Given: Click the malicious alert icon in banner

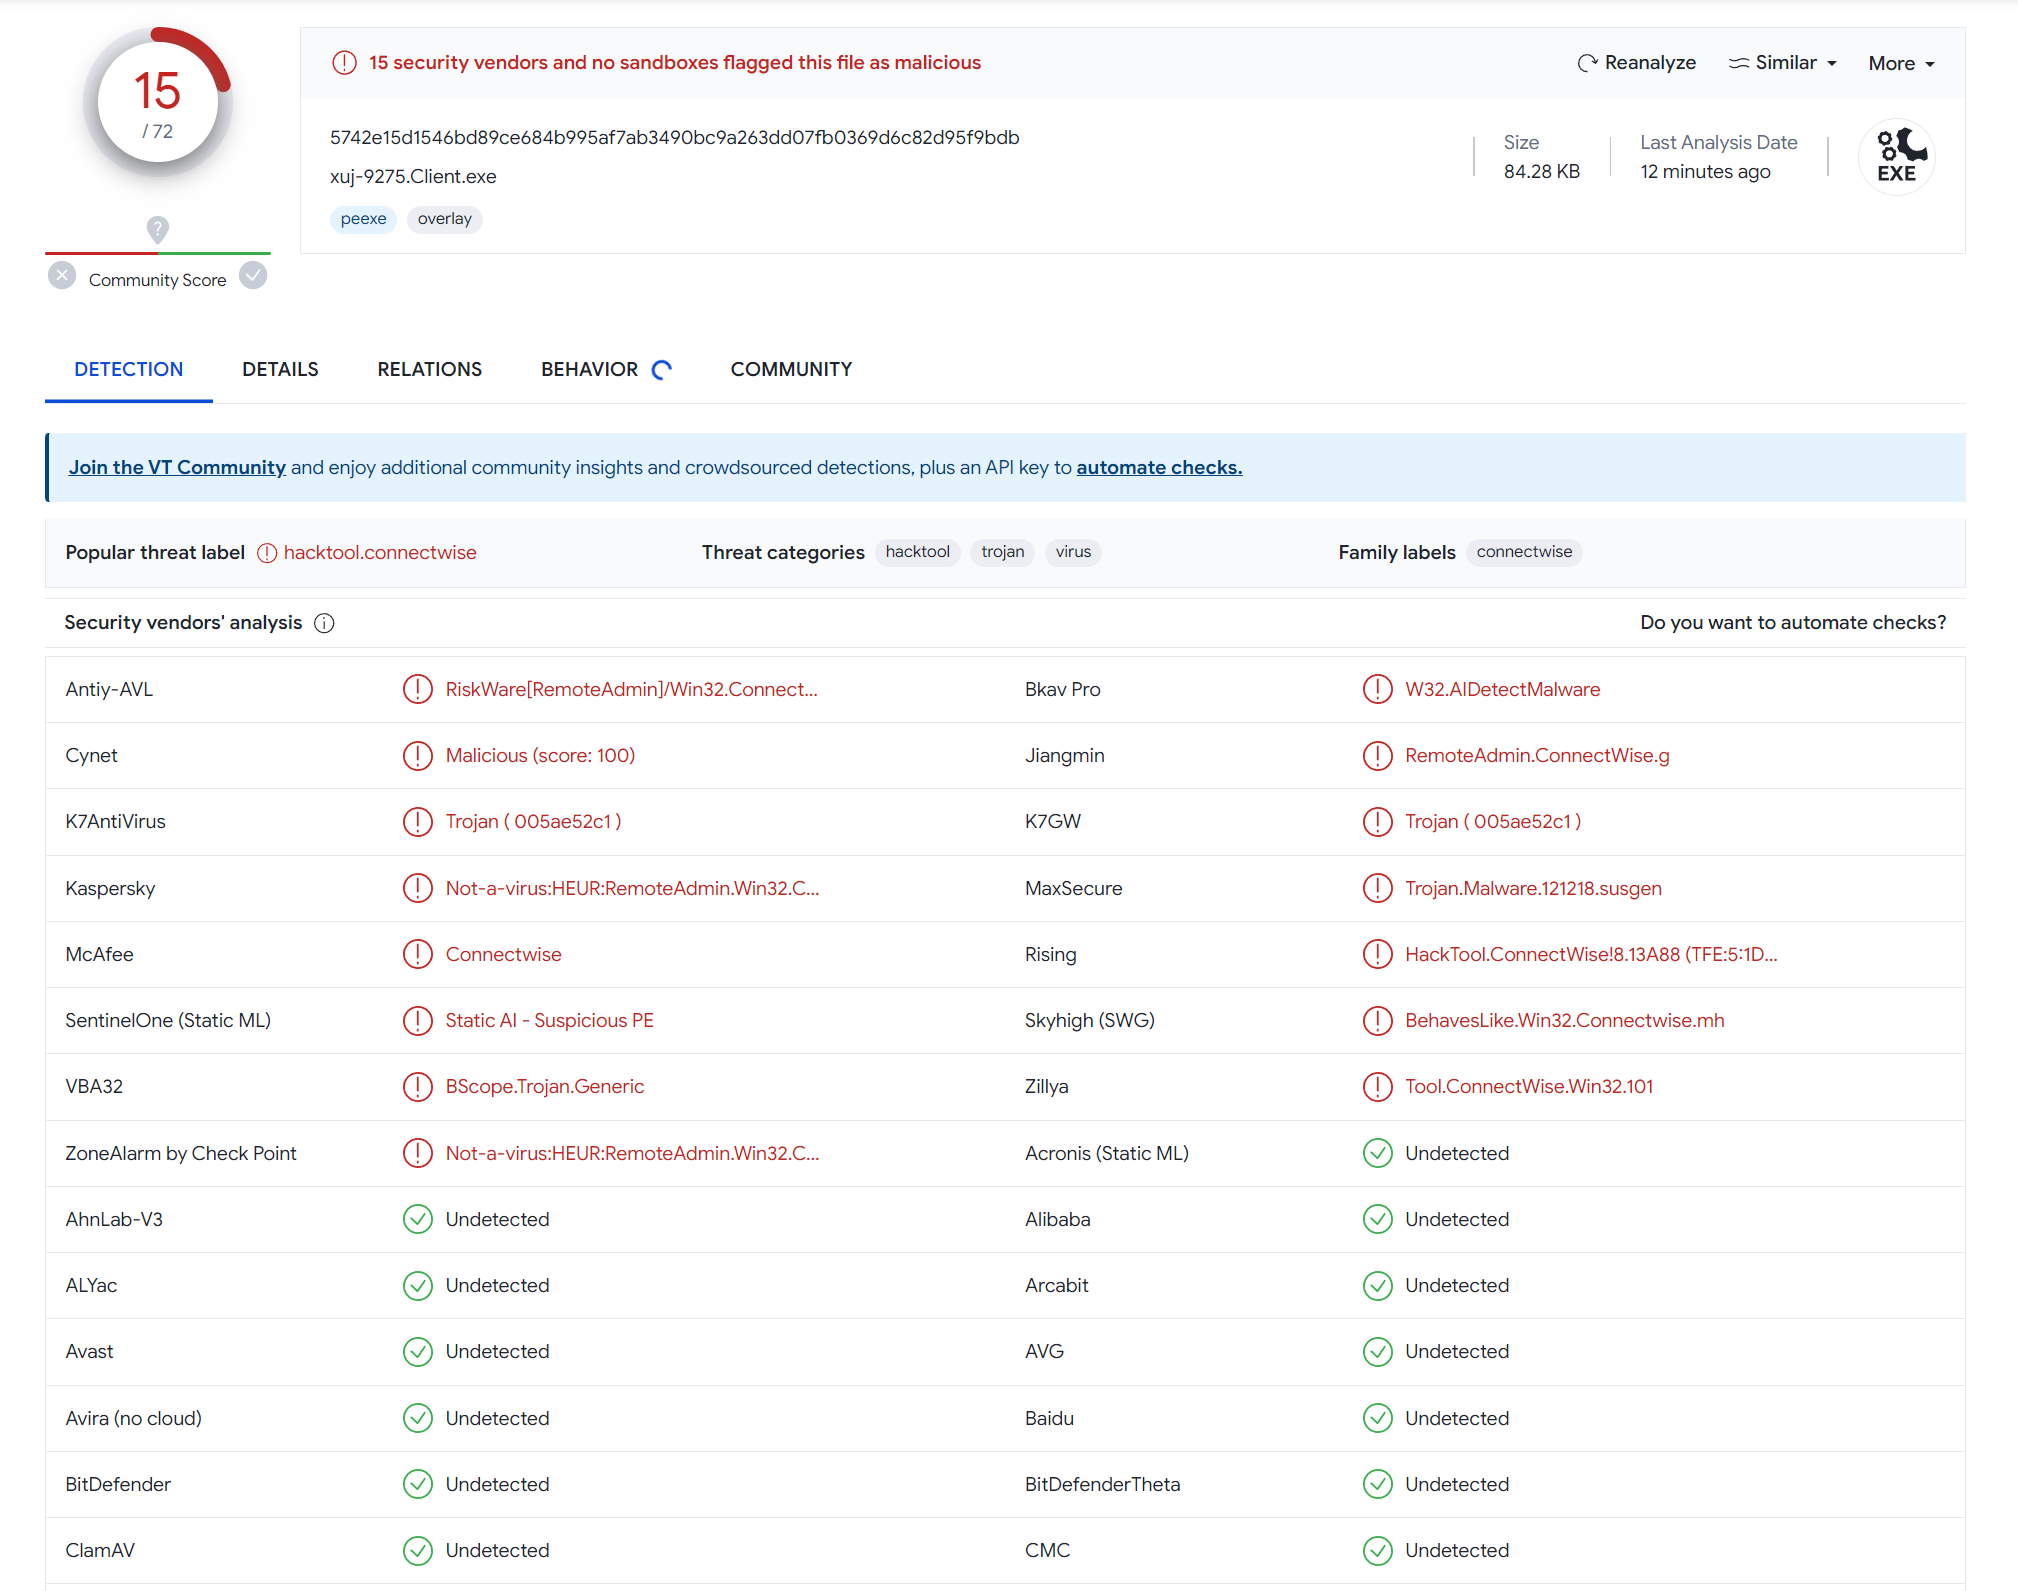Looking at the screenshot, I should 344,63.
